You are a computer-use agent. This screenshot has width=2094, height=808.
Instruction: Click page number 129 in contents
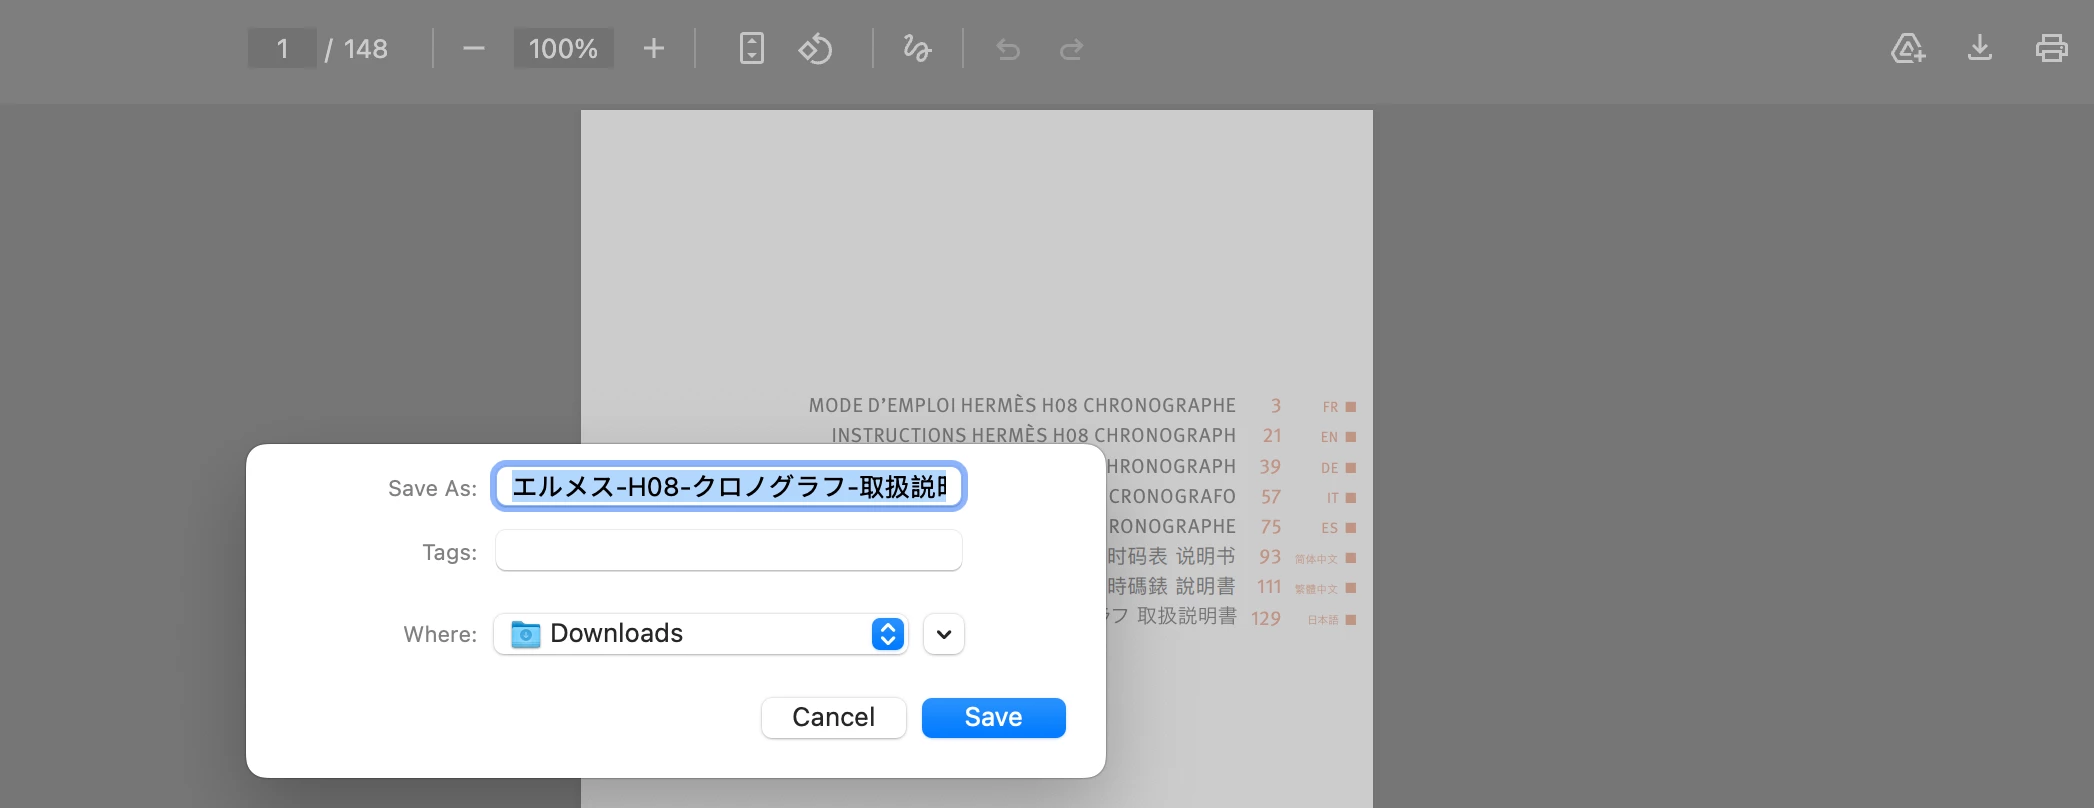[1266, 619]
